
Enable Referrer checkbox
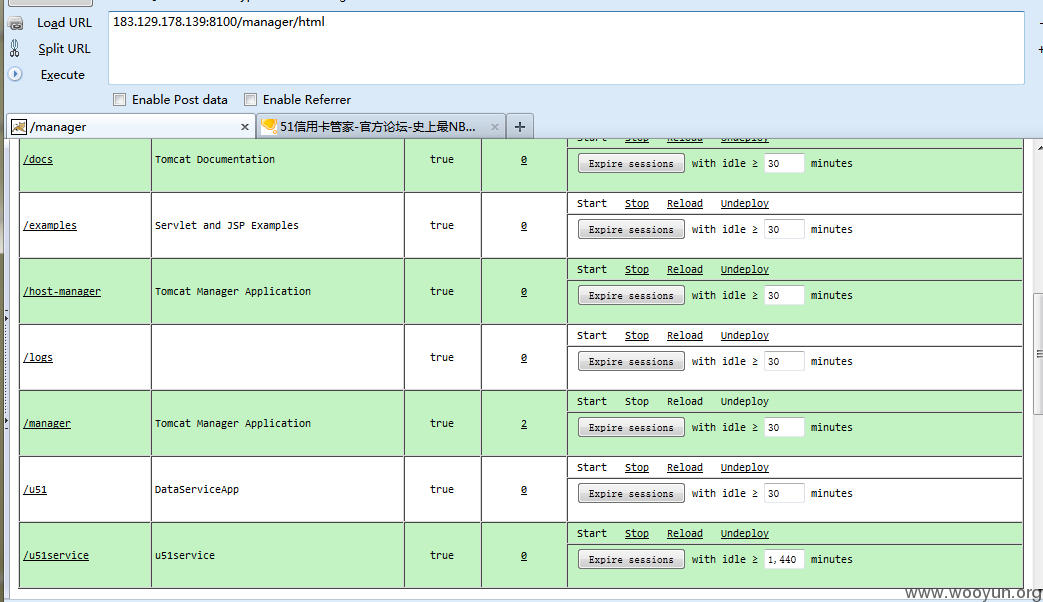(251, 100)
